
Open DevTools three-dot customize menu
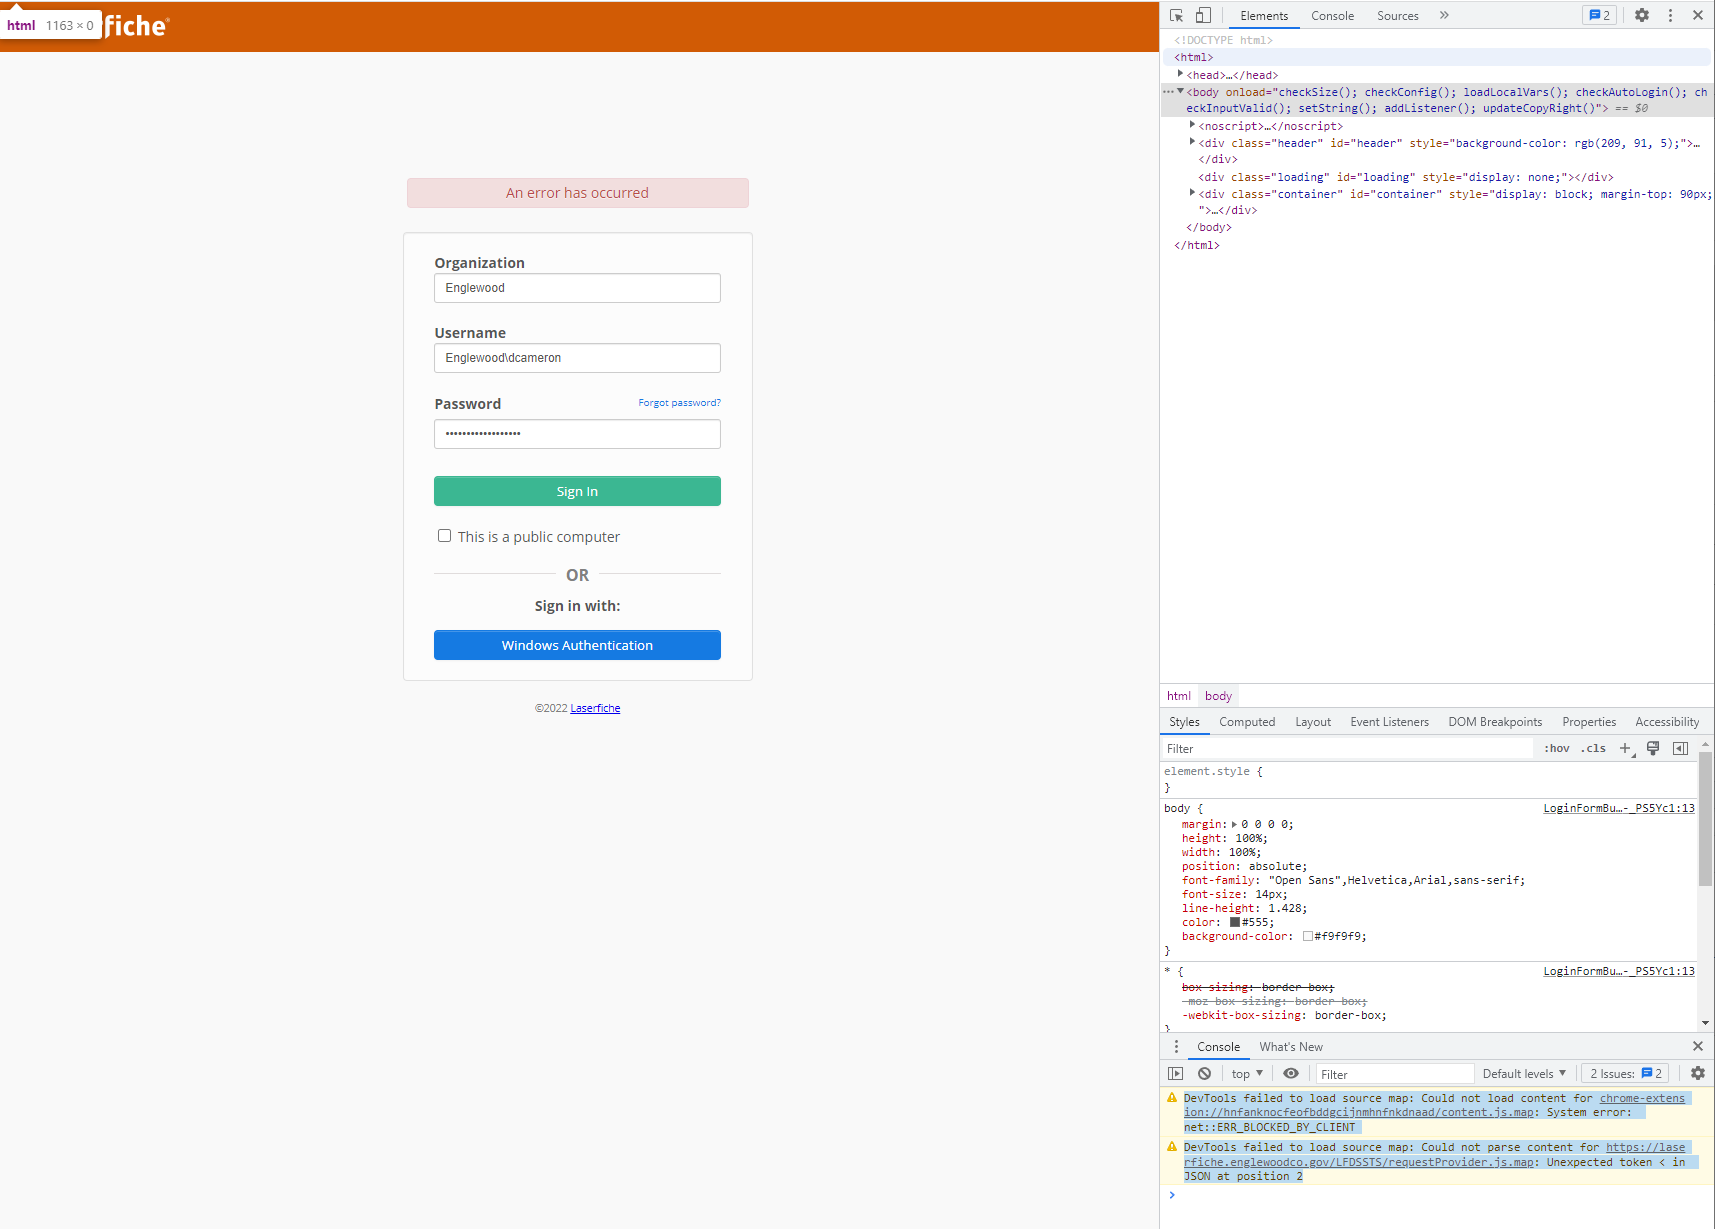1670,16
